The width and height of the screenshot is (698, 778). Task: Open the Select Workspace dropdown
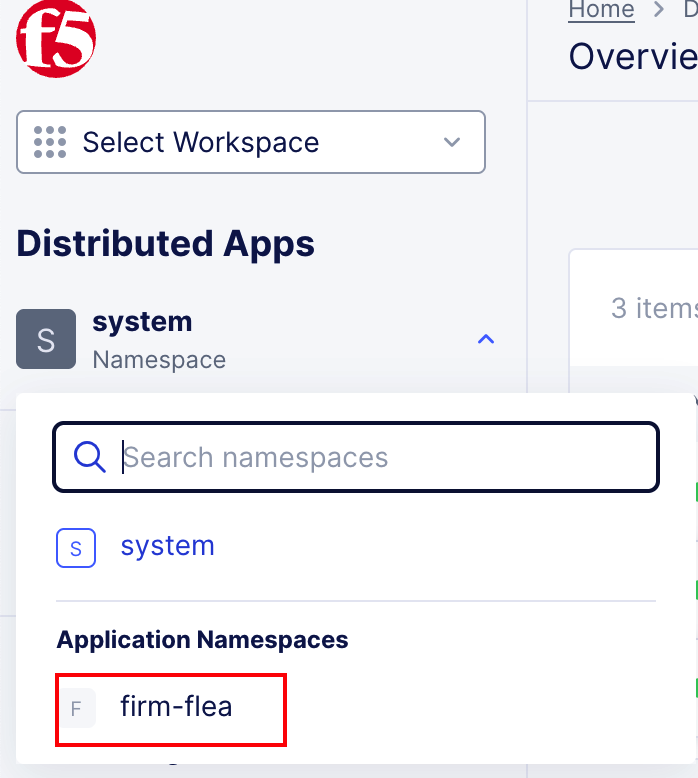pos(251,142)
